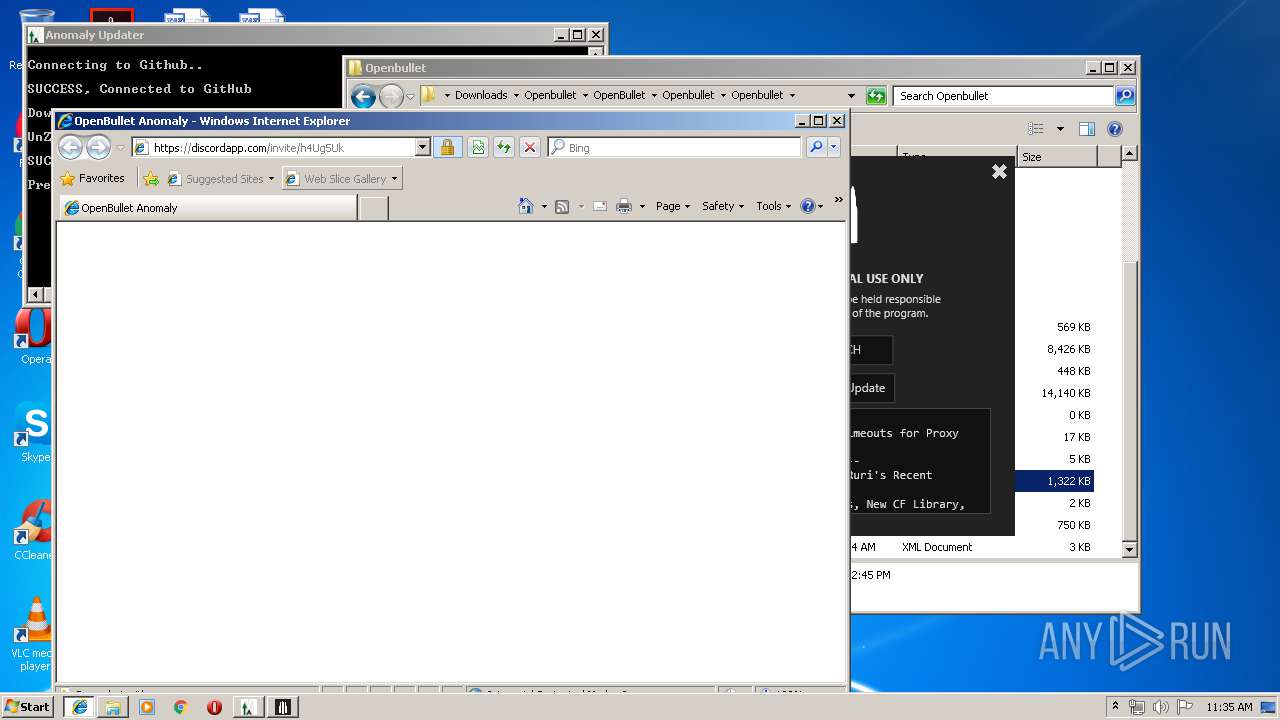This screenshot has width=1280, height=720.
Task: Click the IE Stop loading button
Action: tap(530, 147)
